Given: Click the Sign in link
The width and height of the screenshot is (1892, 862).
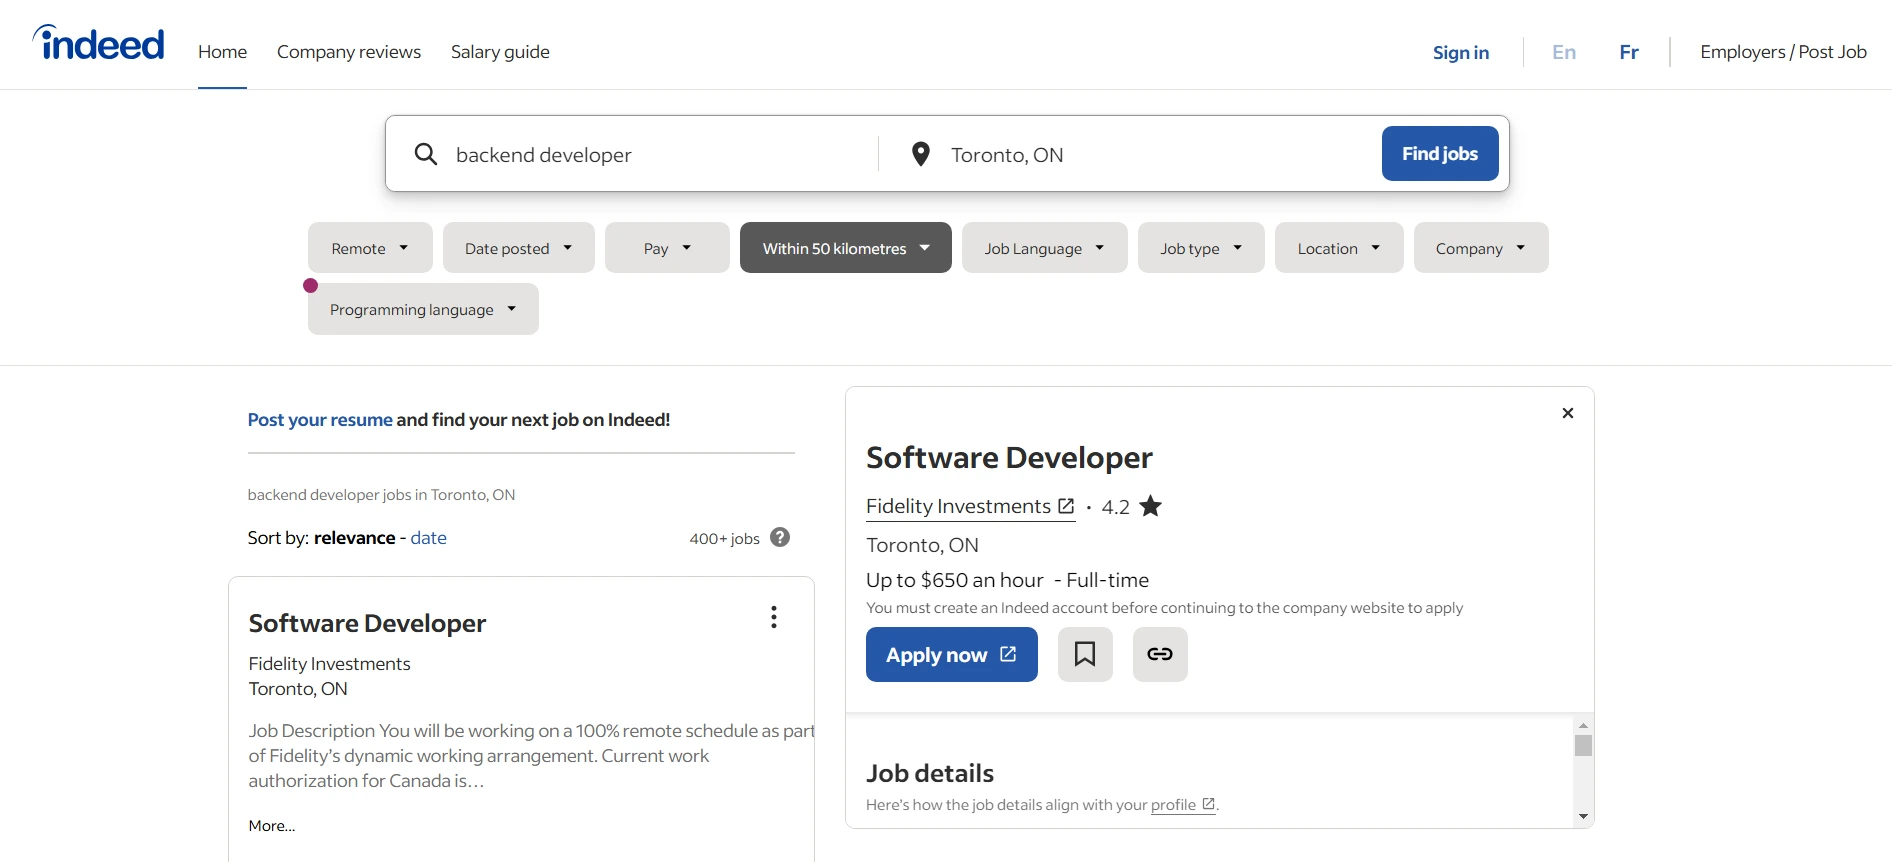Looking at the screenshot, I should [x=1461, y=52].
